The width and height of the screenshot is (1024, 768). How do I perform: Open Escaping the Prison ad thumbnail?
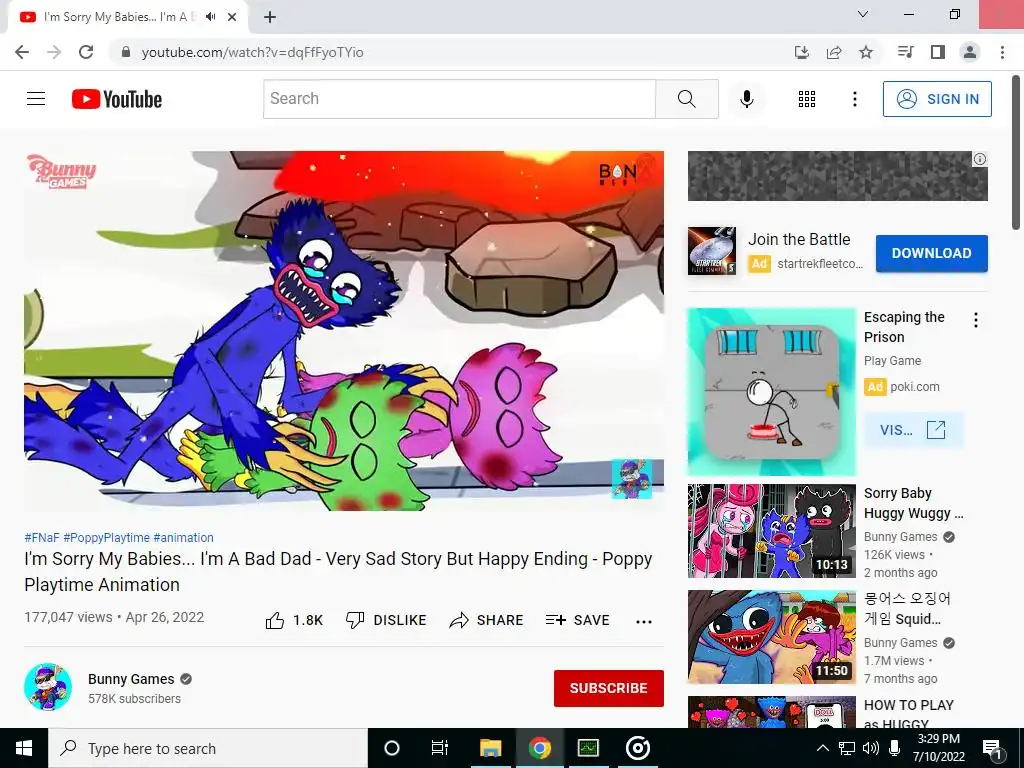click(771, 392)
